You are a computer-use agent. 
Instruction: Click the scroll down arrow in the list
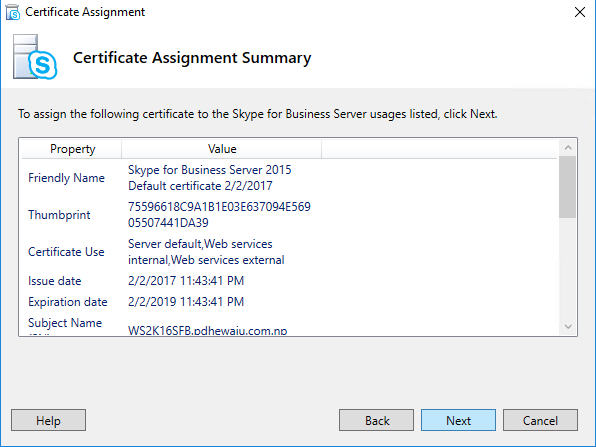568,327
